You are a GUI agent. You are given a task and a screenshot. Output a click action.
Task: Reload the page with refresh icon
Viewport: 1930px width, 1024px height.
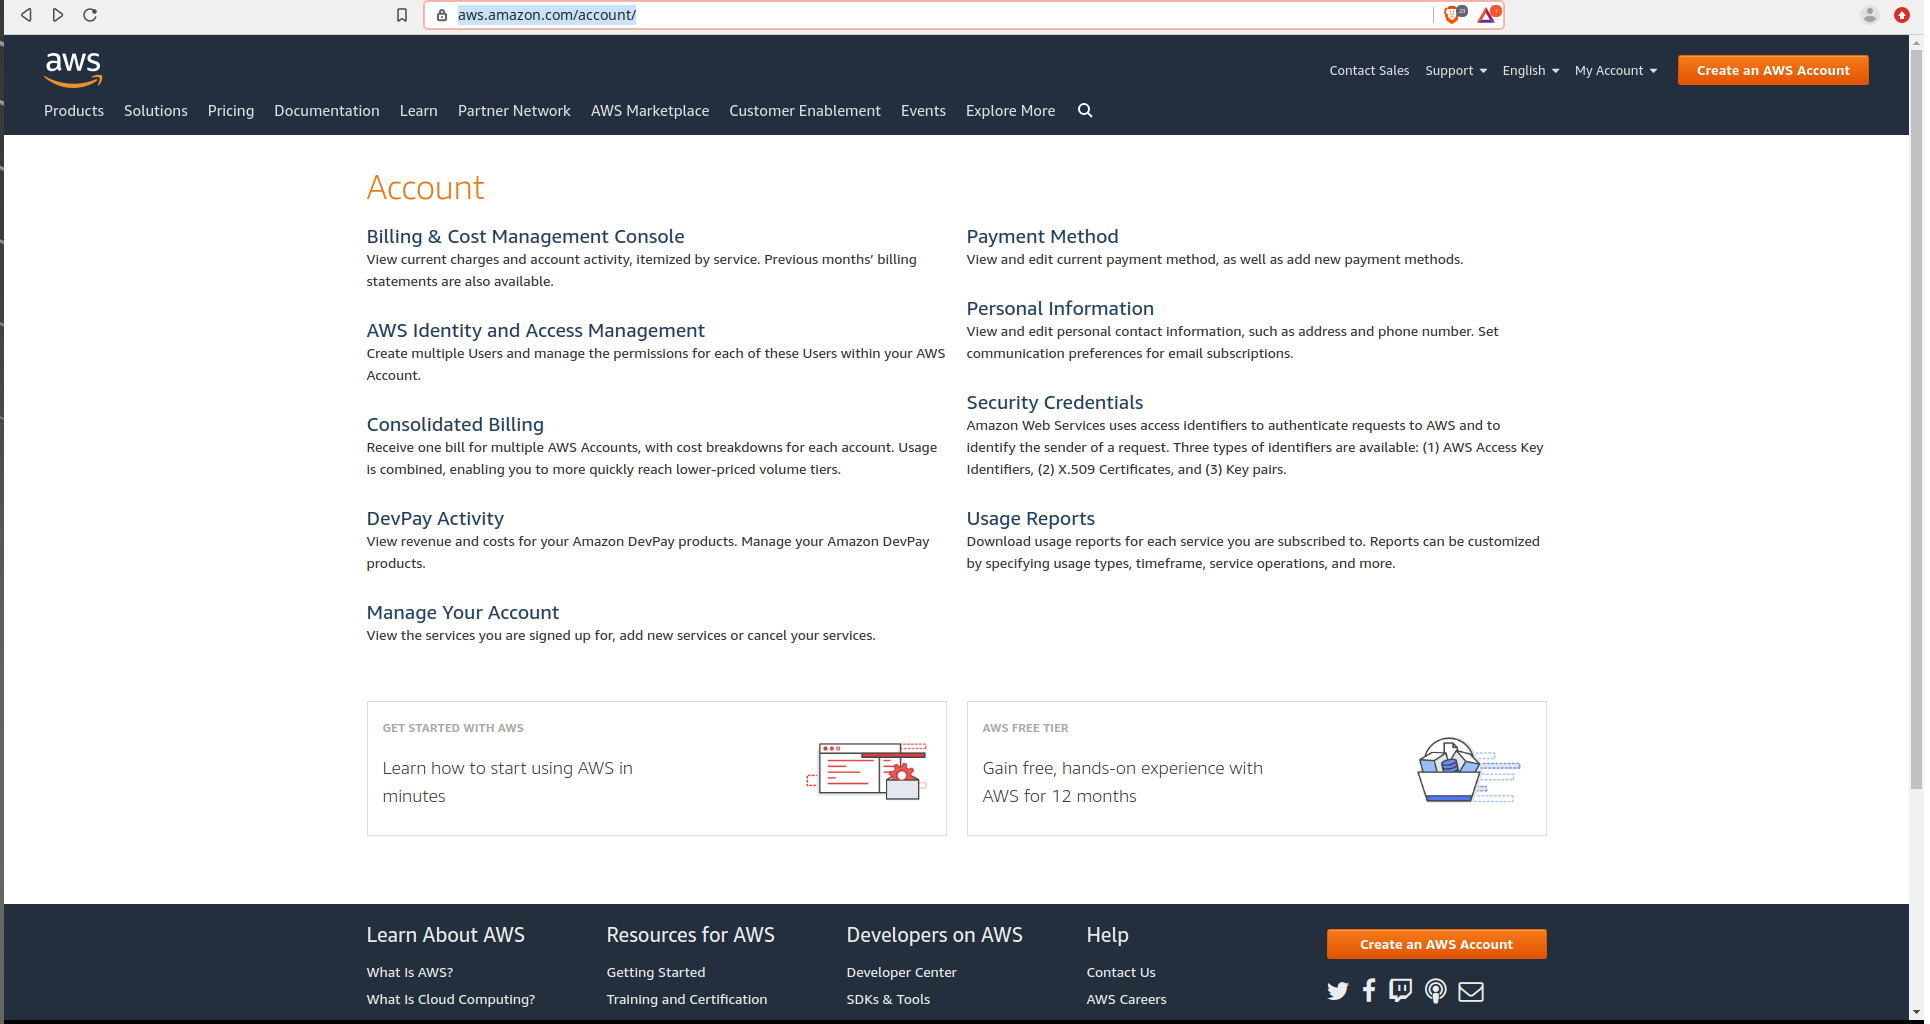click(90, 15)
